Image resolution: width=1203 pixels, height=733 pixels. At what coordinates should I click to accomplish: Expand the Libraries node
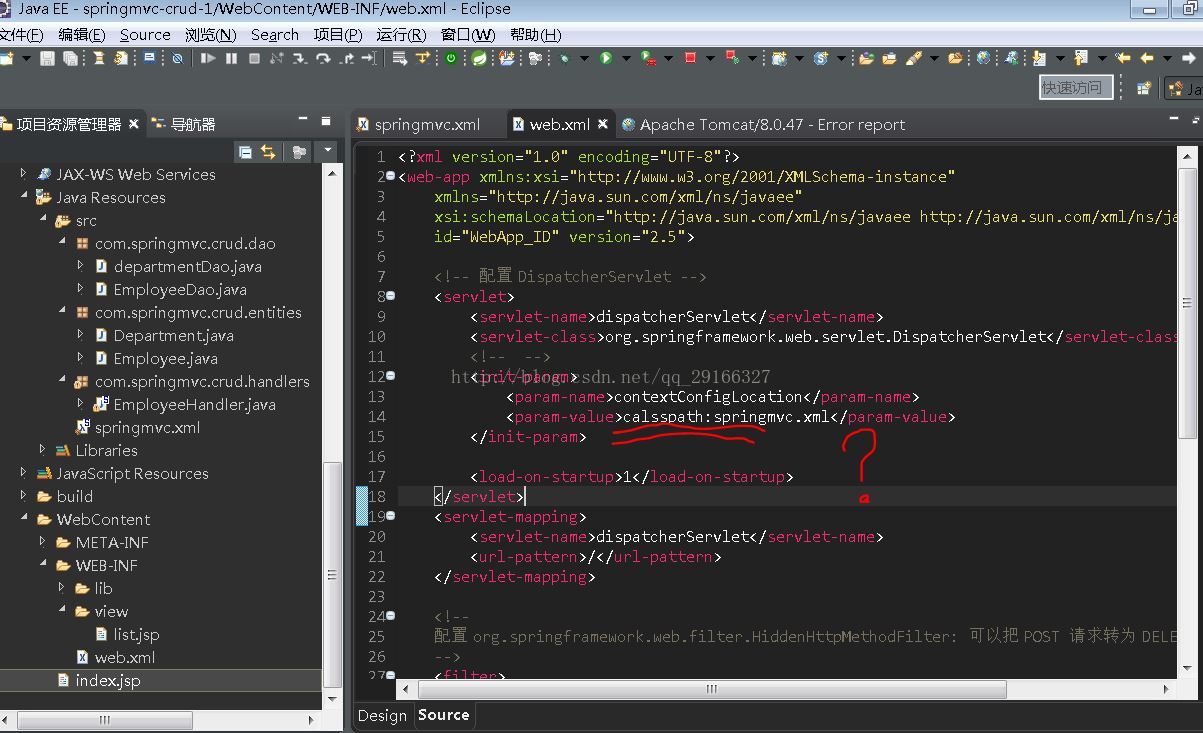coord(43,450)
